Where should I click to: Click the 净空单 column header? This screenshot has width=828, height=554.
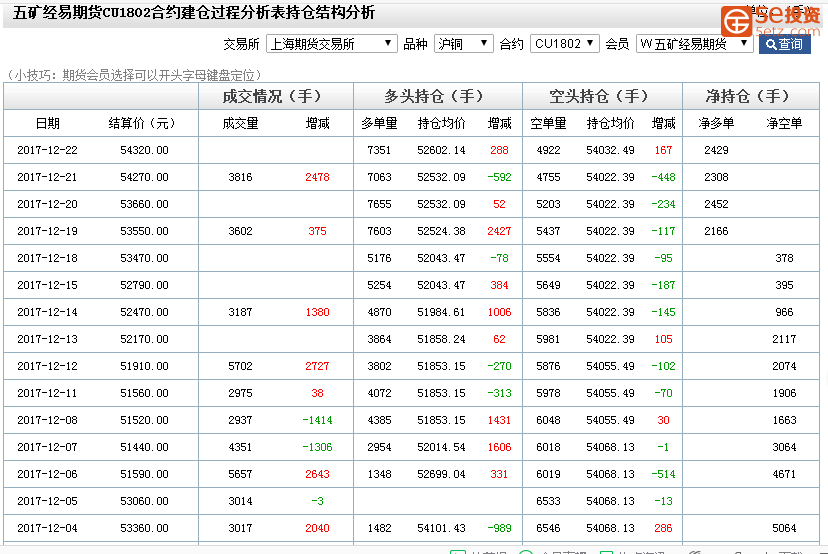pos(784,124)
